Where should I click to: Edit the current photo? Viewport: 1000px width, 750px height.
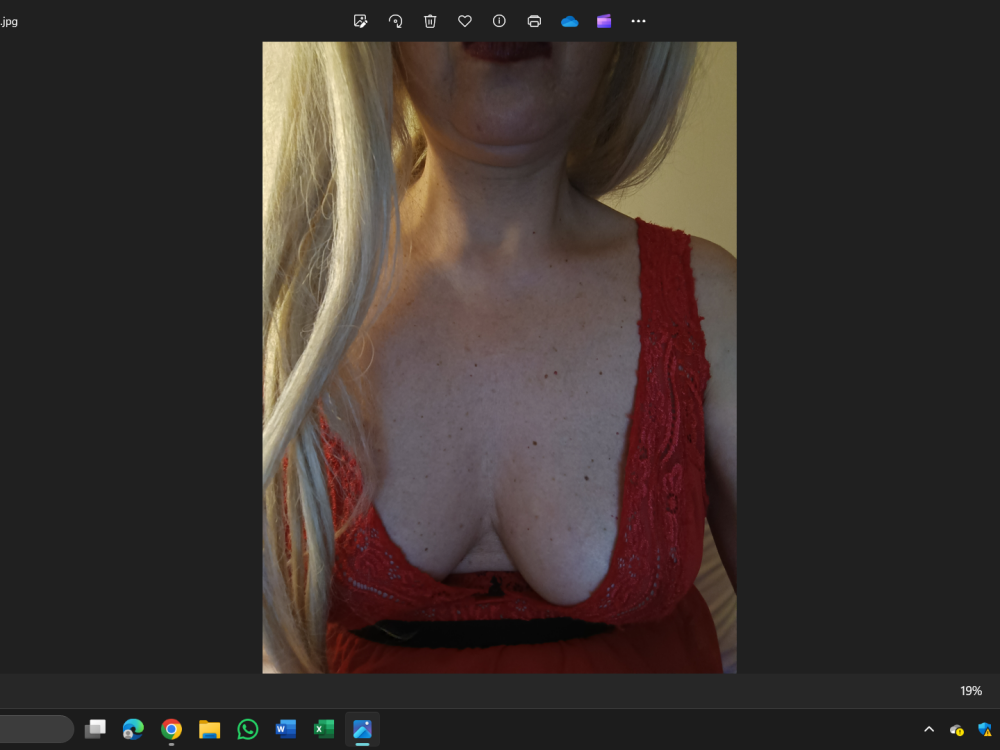coord(360,21)
